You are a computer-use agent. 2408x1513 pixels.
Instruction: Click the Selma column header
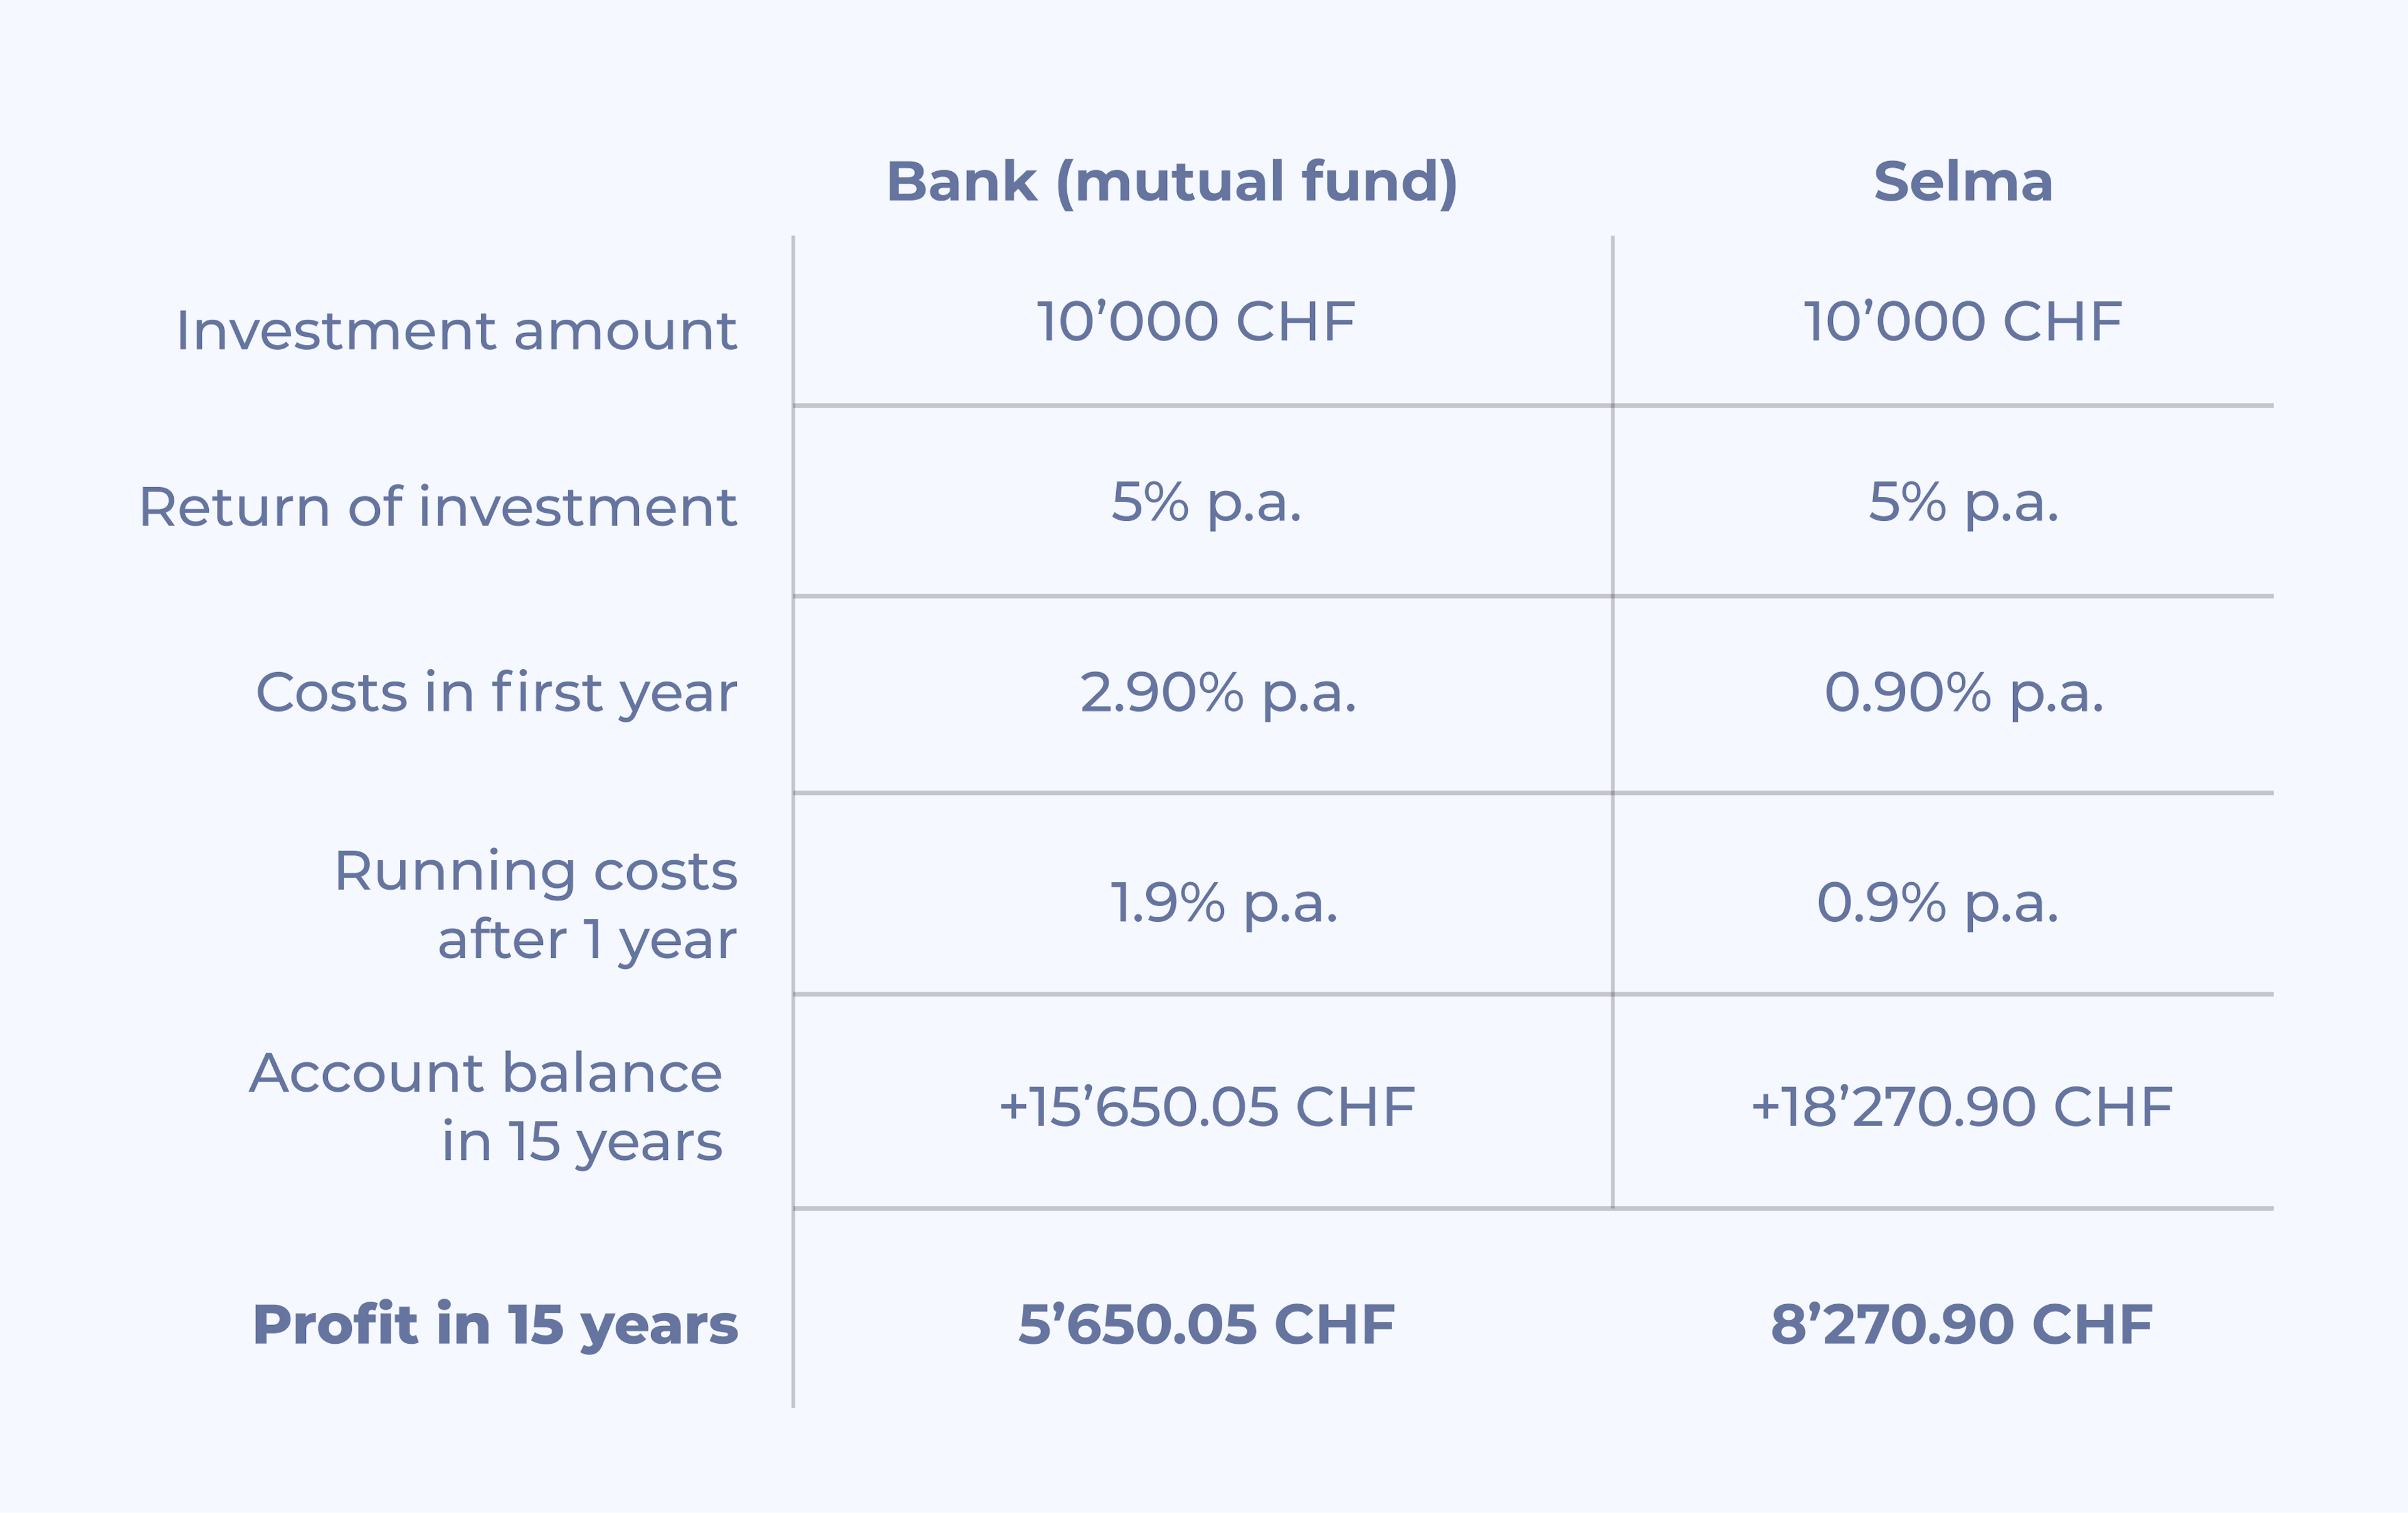pyautogui.click(x=1963, y=182)
